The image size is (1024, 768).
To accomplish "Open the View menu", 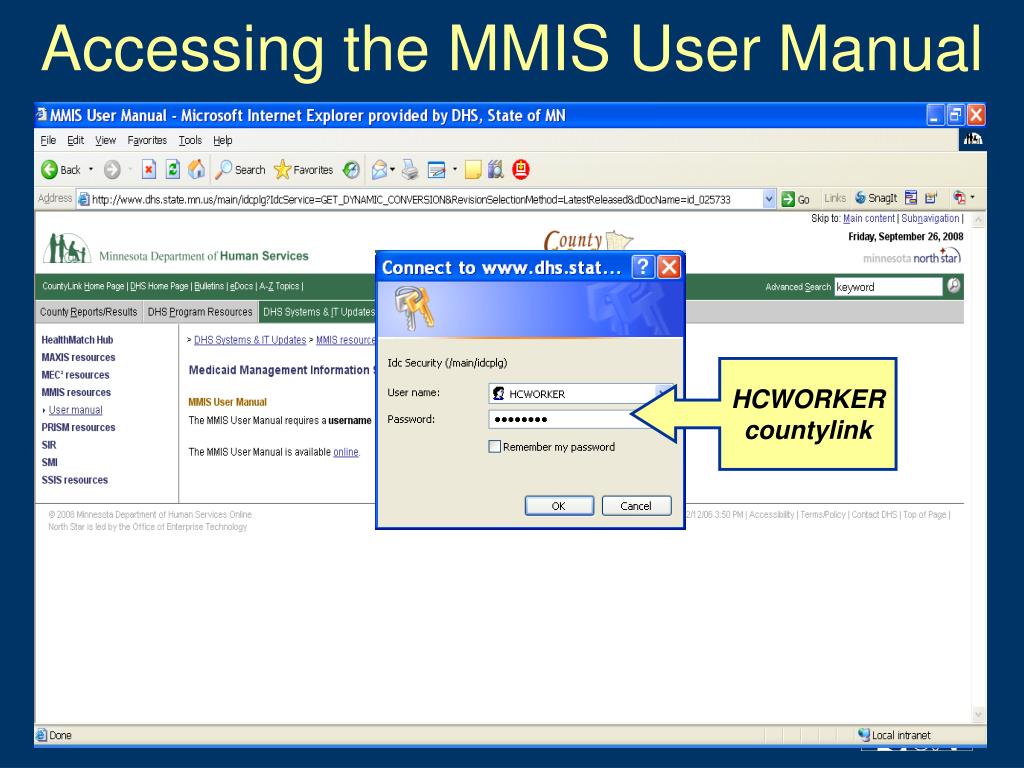I will pyautogui.click(x=105, y=140).
